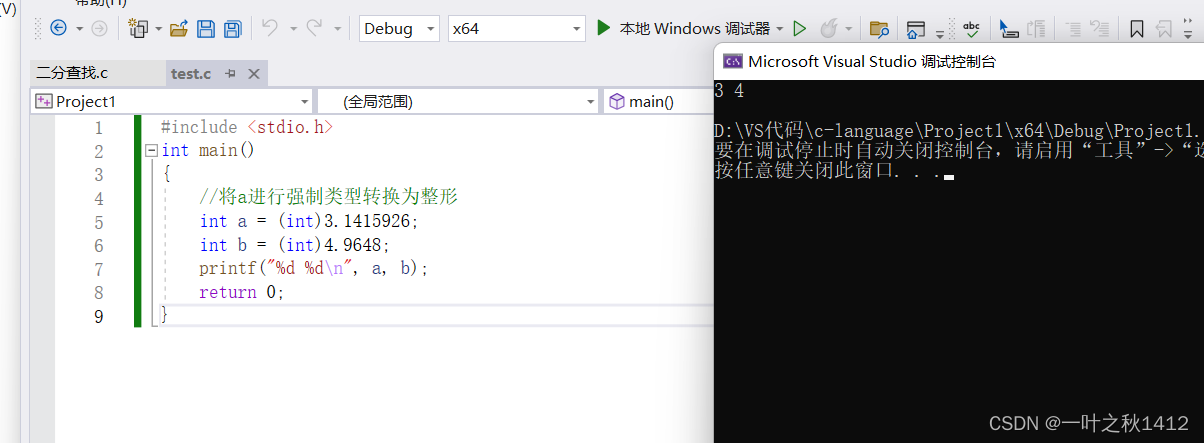The height and width of the screenshot is (443, 1204).
Task: Click the console window title bar icon
Action: click(732, 61)
